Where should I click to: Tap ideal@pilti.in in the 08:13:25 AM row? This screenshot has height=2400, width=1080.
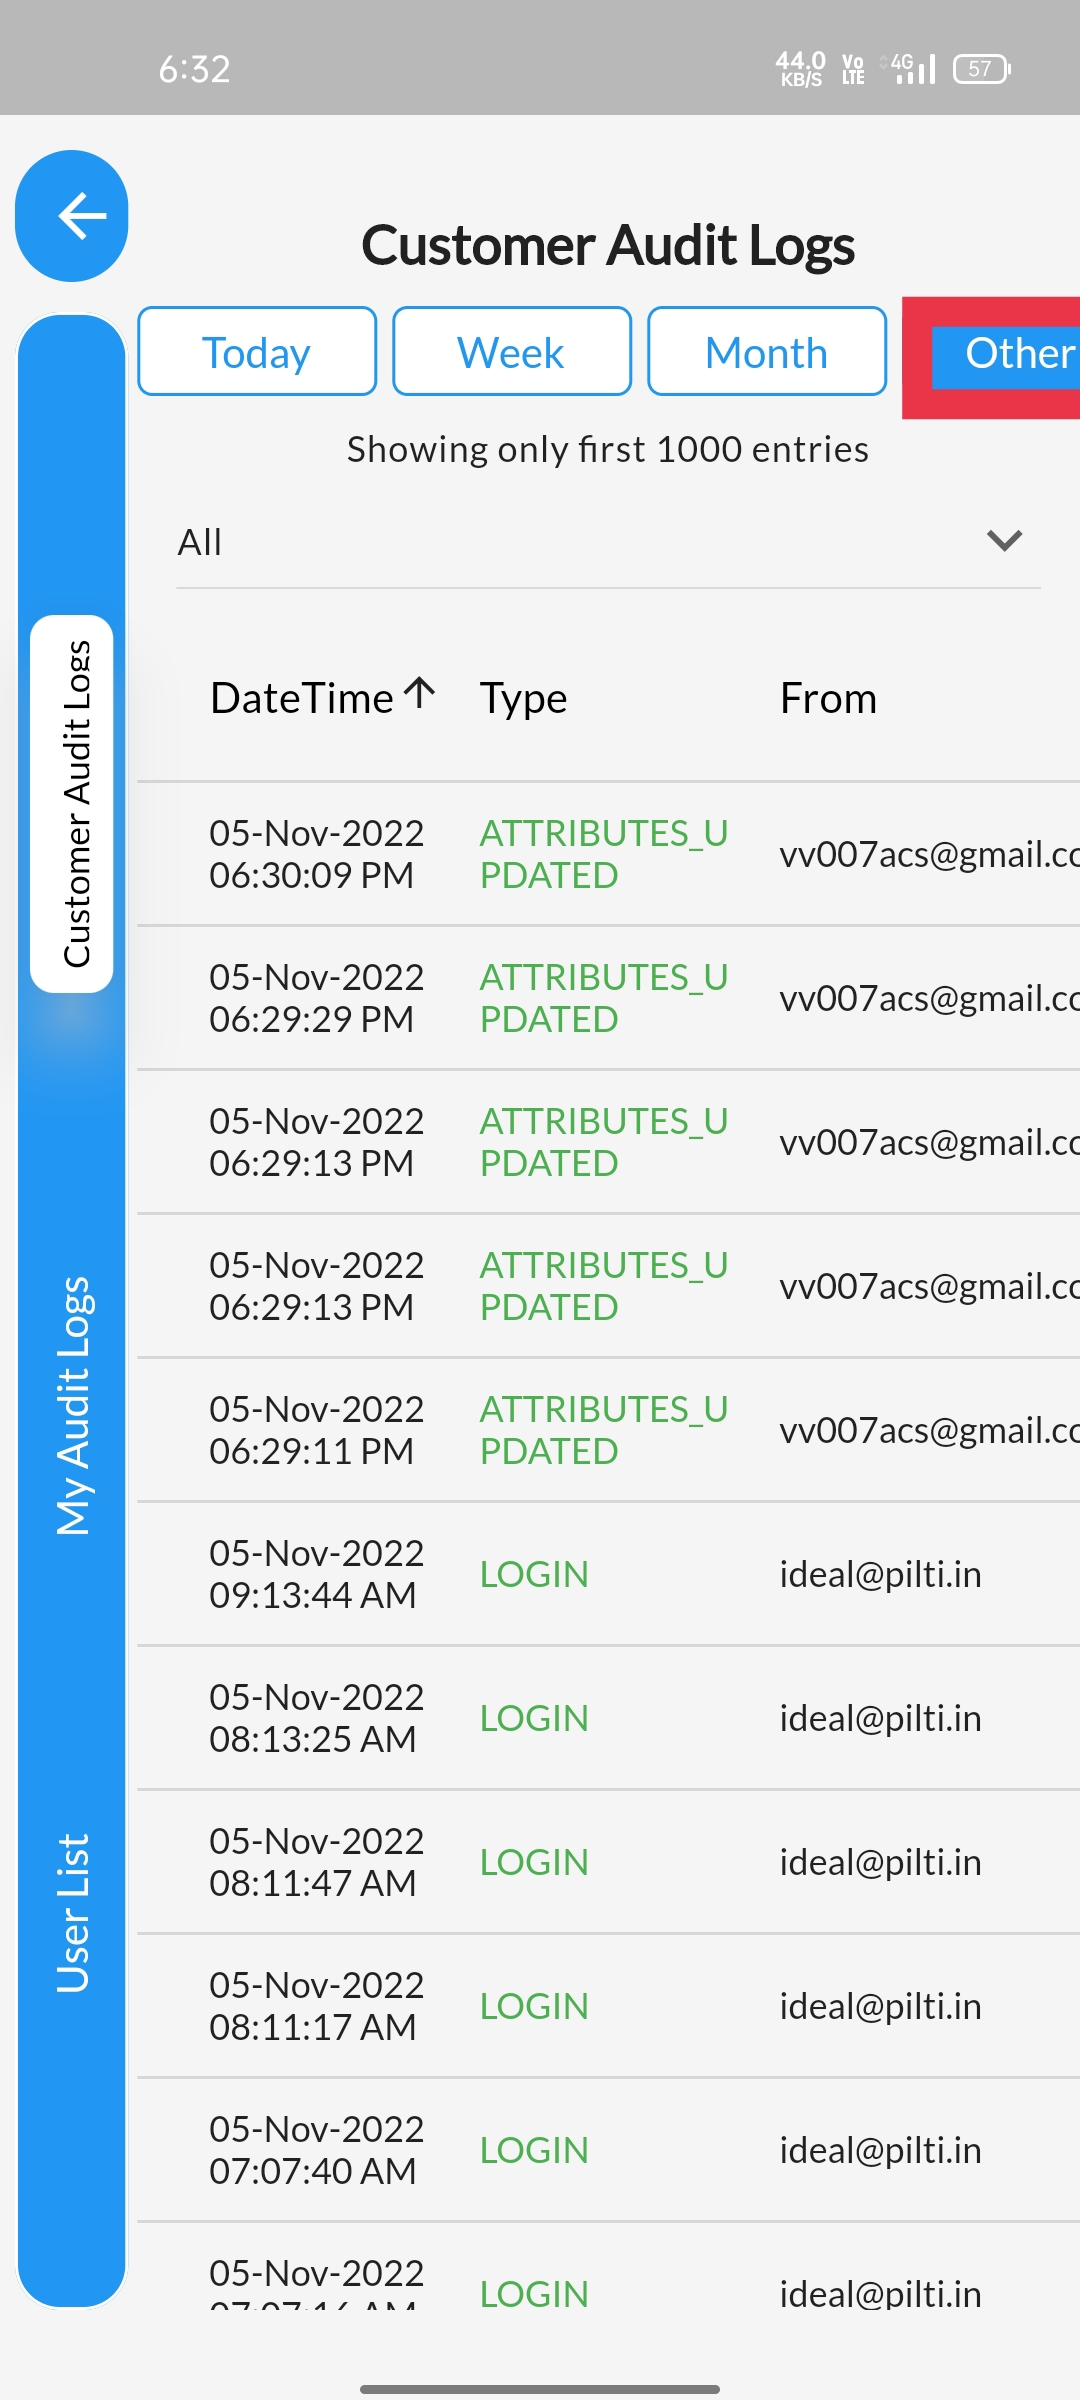880,1718
